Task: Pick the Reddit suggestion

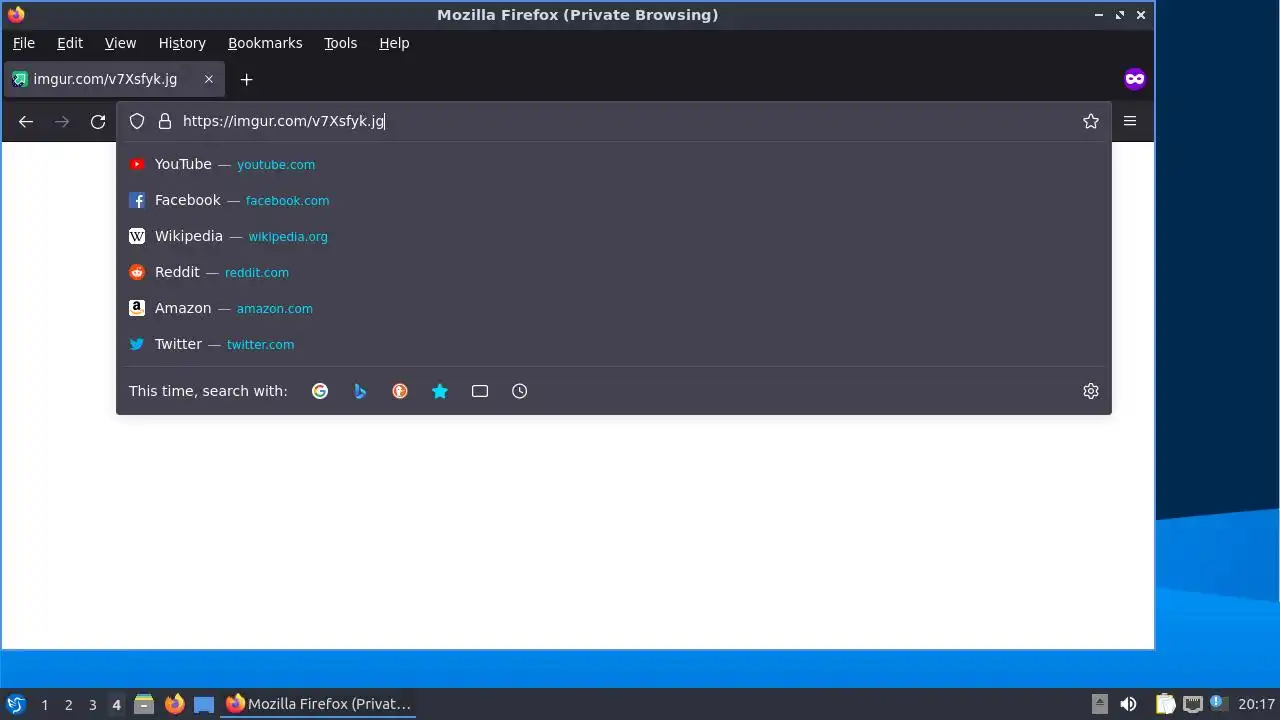Action: (x=614, y=272)
